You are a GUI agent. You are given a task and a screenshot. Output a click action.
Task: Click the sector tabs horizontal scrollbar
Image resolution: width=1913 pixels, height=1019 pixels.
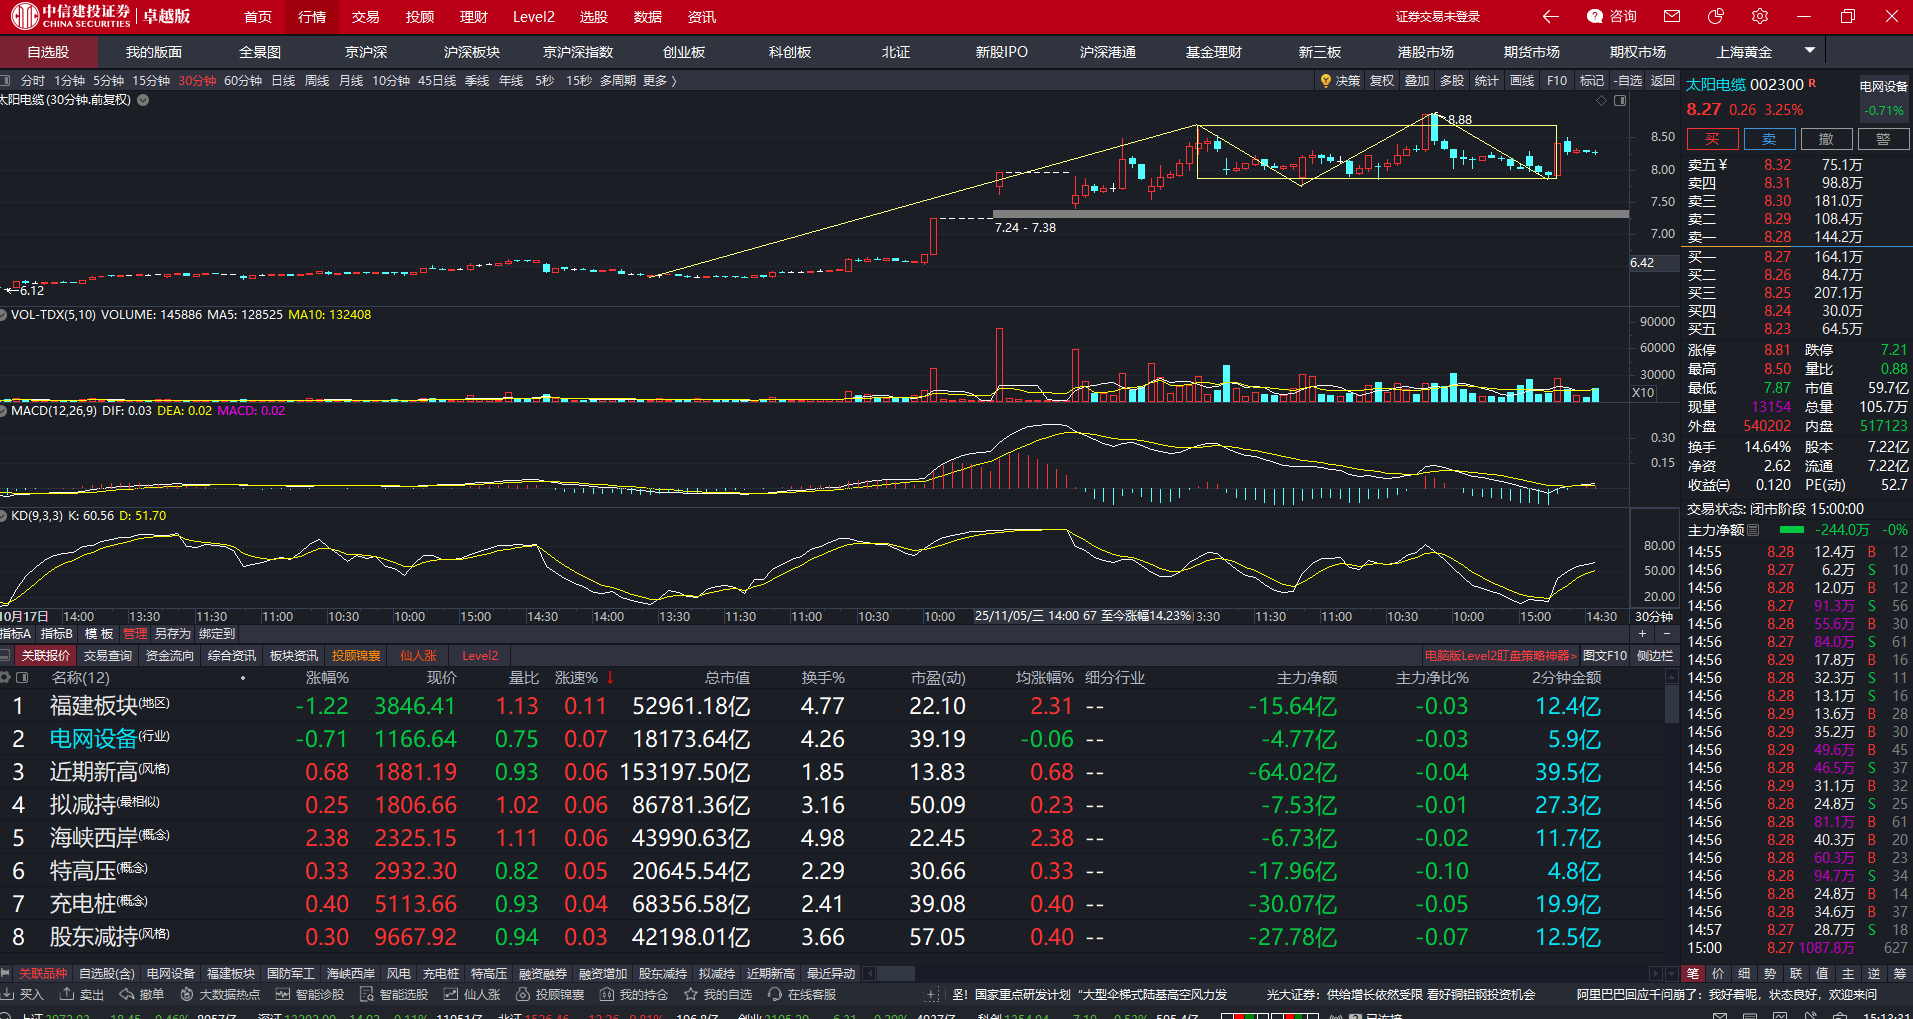tap(895, 973)
